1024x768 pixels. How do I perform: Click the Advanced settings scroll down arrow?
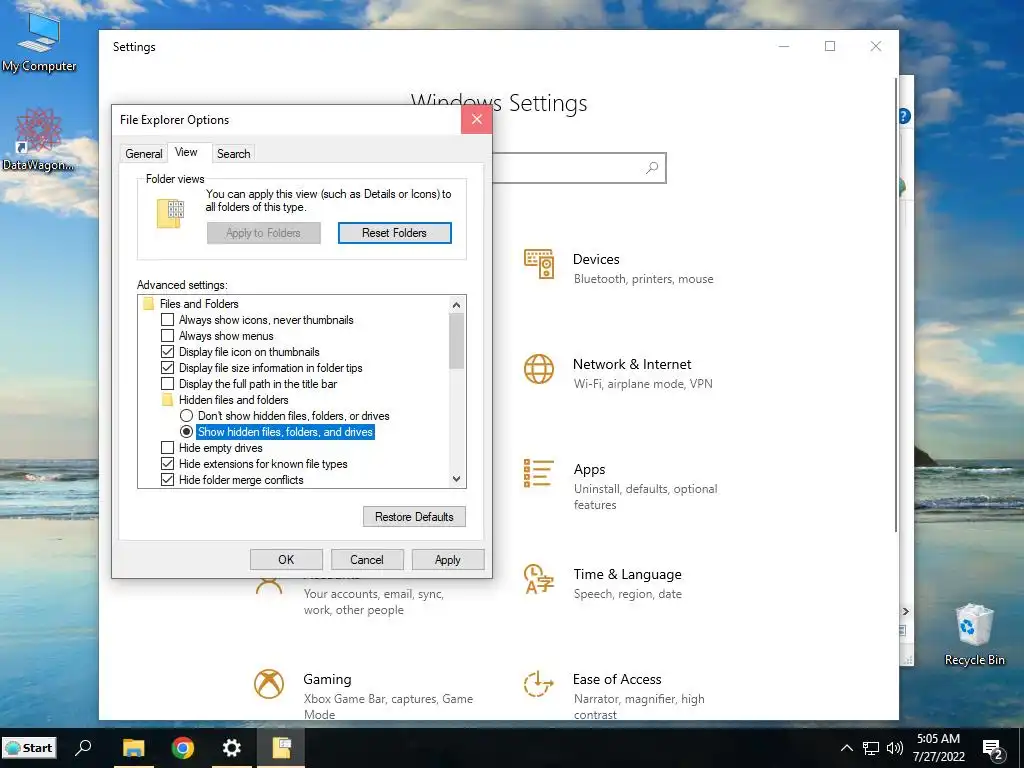(456, 479)
